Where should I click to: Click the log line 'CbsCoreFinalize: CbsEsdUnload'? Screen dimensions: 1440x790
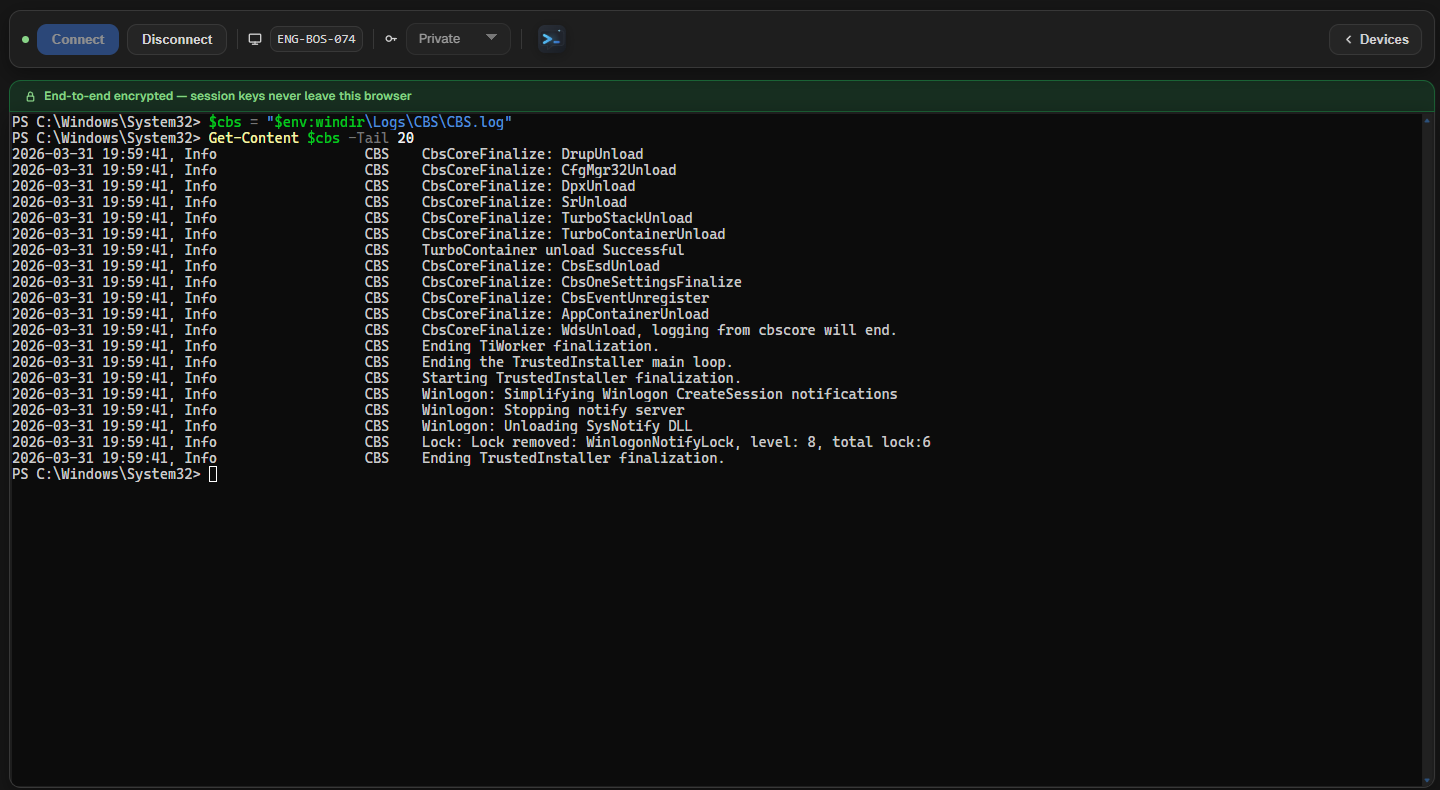pos(336,266)
